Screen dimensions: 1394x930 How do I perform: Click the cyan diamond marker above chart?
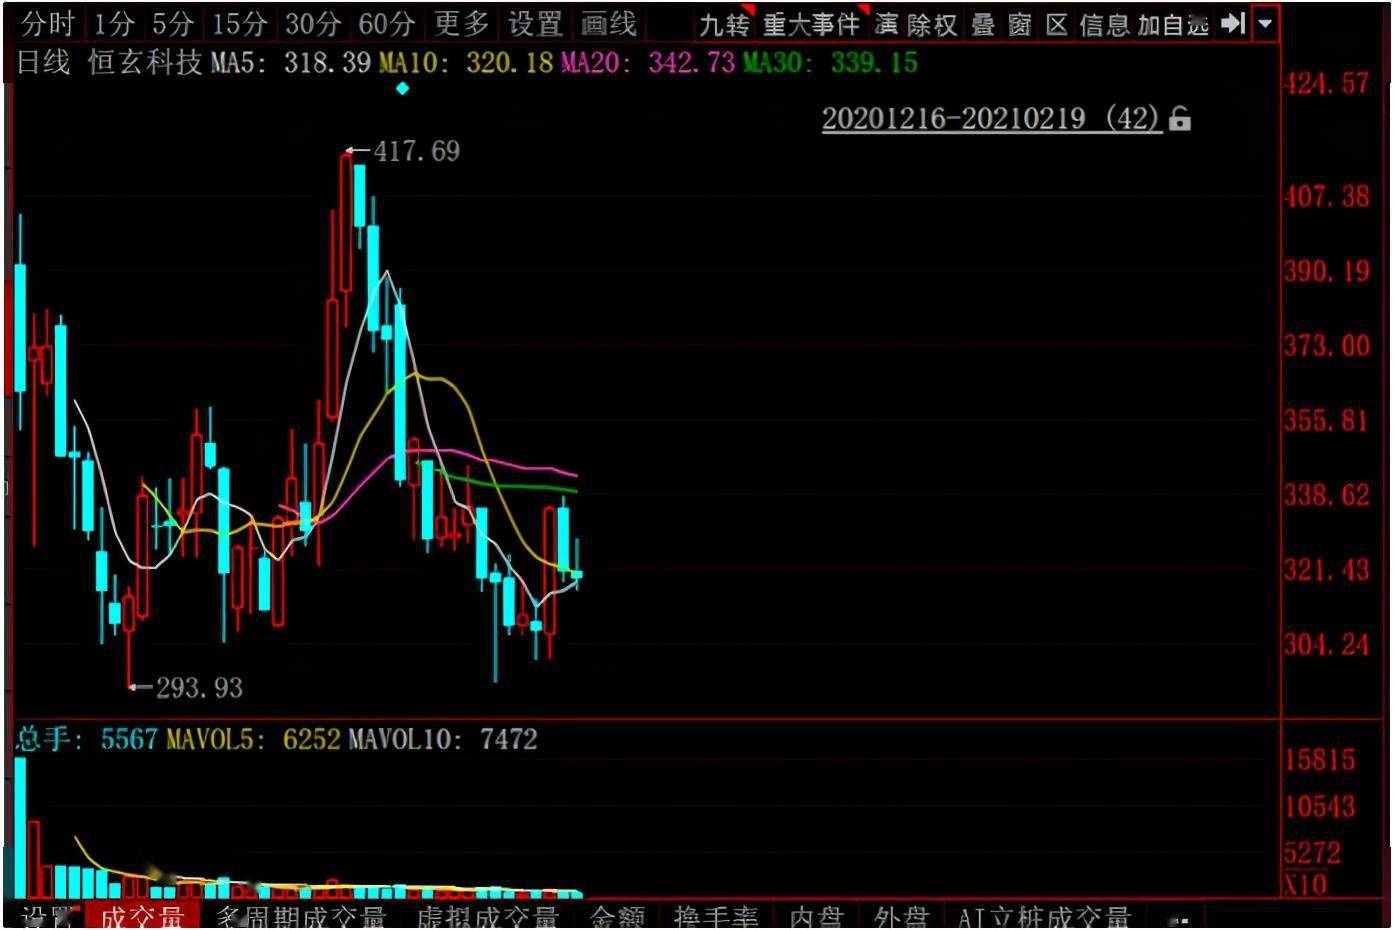[x=402, y=89]
